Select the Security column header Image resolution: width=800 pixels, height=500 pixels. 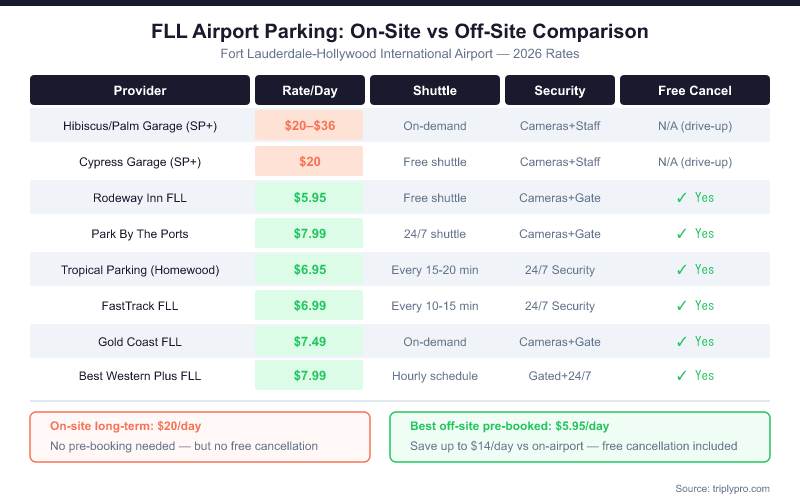(559, 90)
